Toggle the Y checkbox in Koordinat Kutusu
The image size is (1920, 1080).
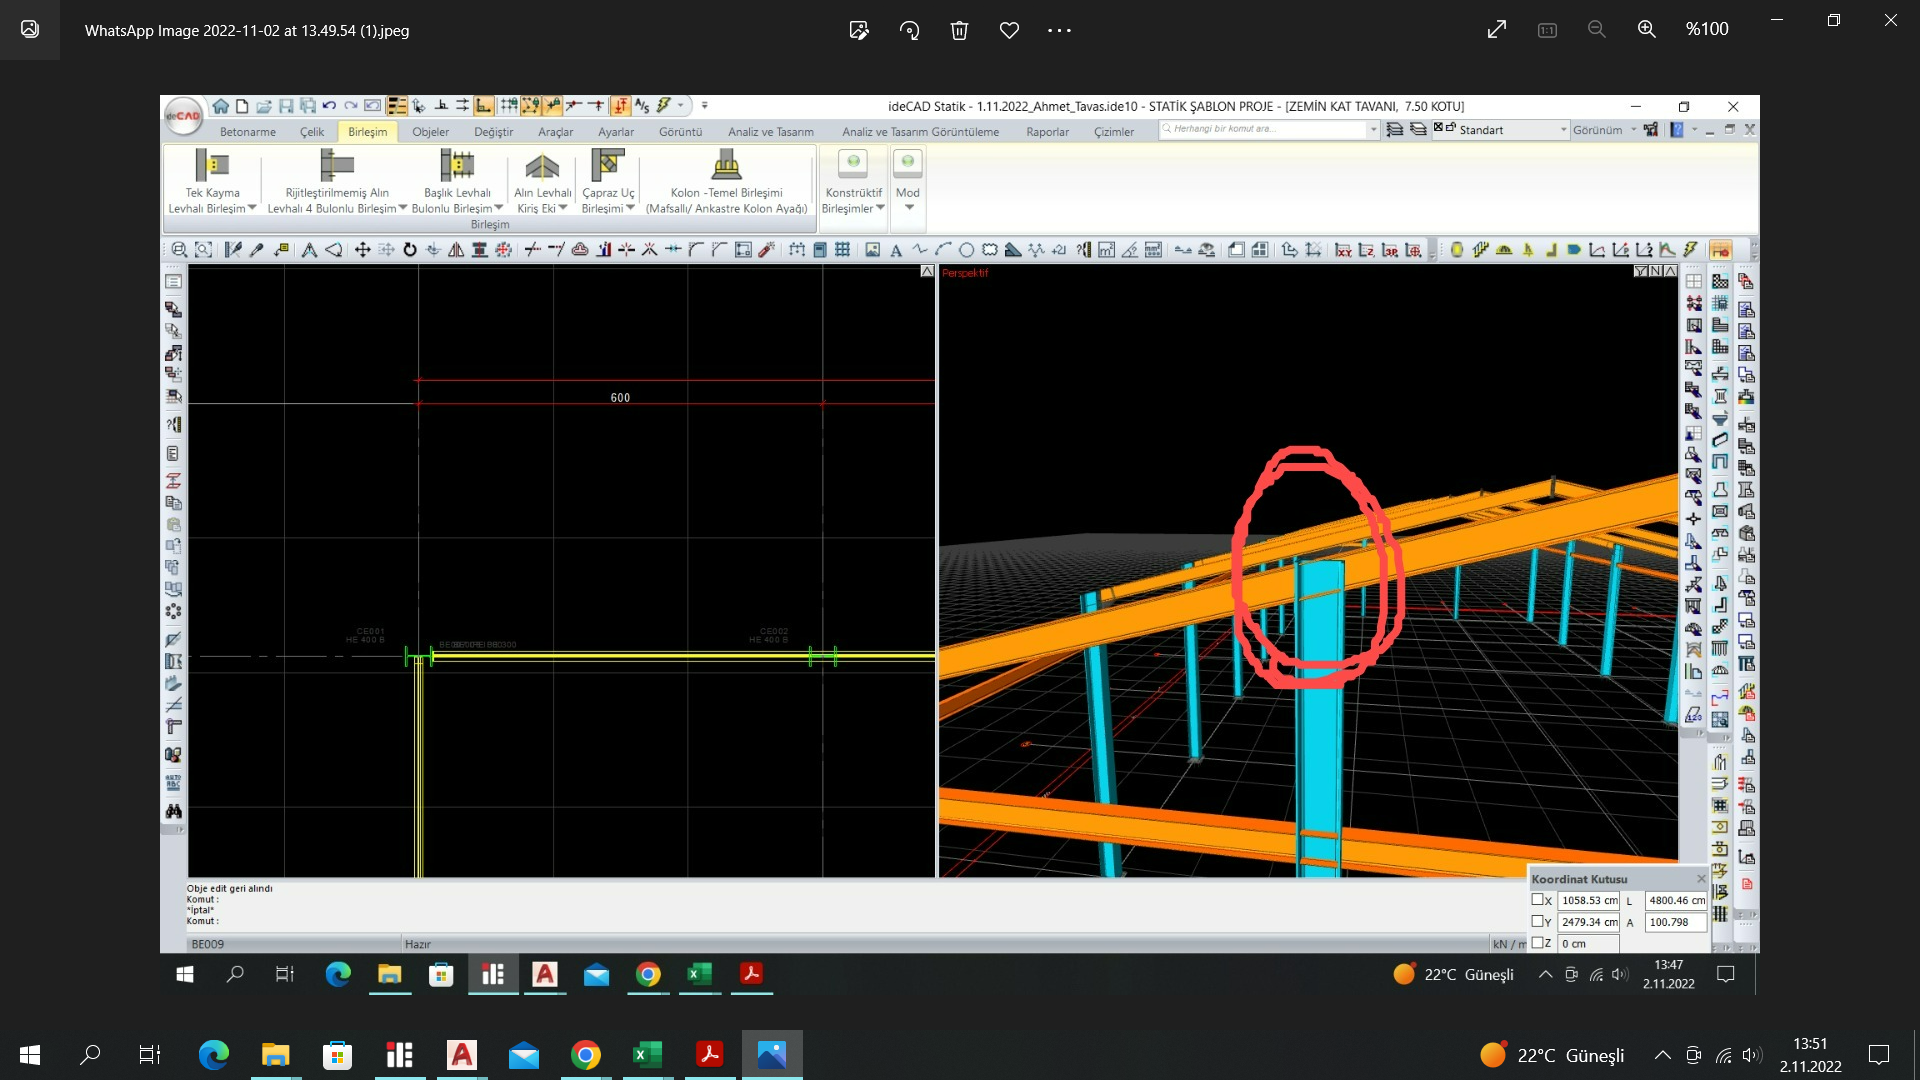[x=1538, y=922]
